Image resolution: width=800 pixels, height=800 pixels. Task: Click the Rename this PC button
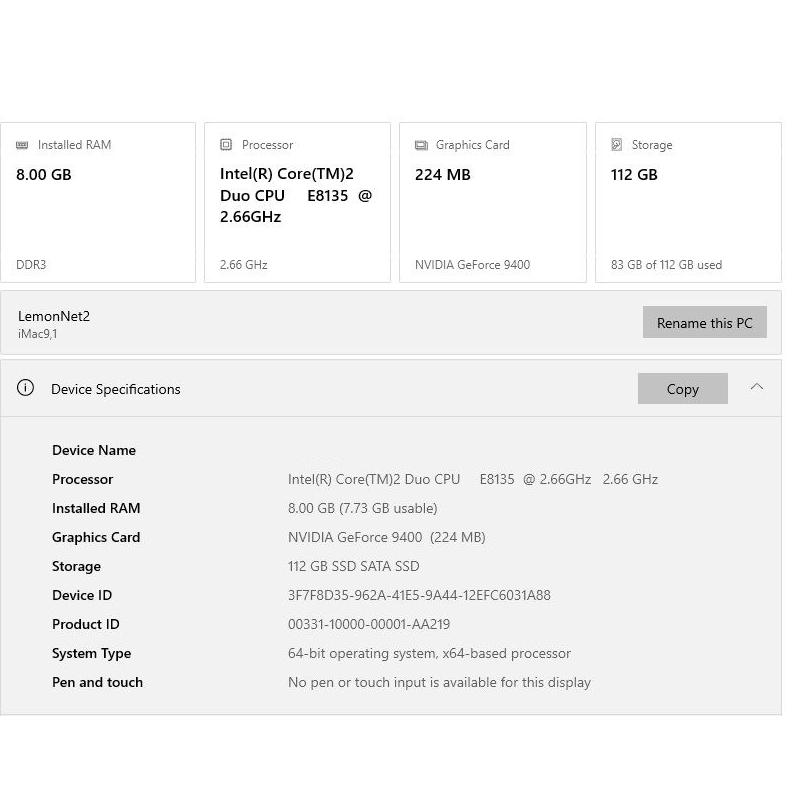[x=705, y=322]
